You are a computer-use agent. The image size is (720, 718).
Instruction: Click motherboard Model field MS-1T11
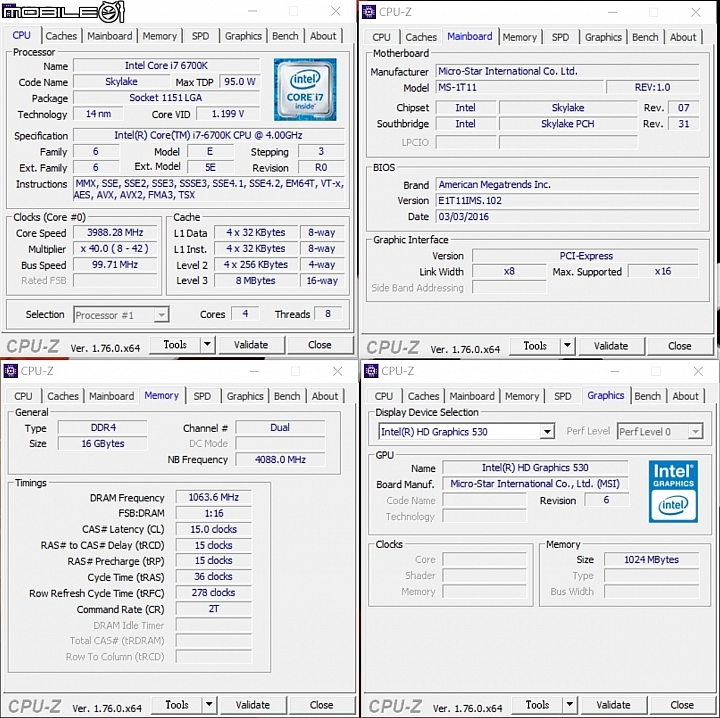pos(519,87)
